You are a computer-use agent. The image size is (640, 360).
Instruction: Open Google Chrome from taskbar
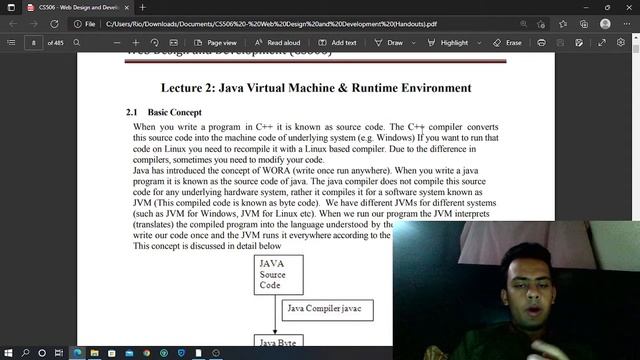point(147,353)
